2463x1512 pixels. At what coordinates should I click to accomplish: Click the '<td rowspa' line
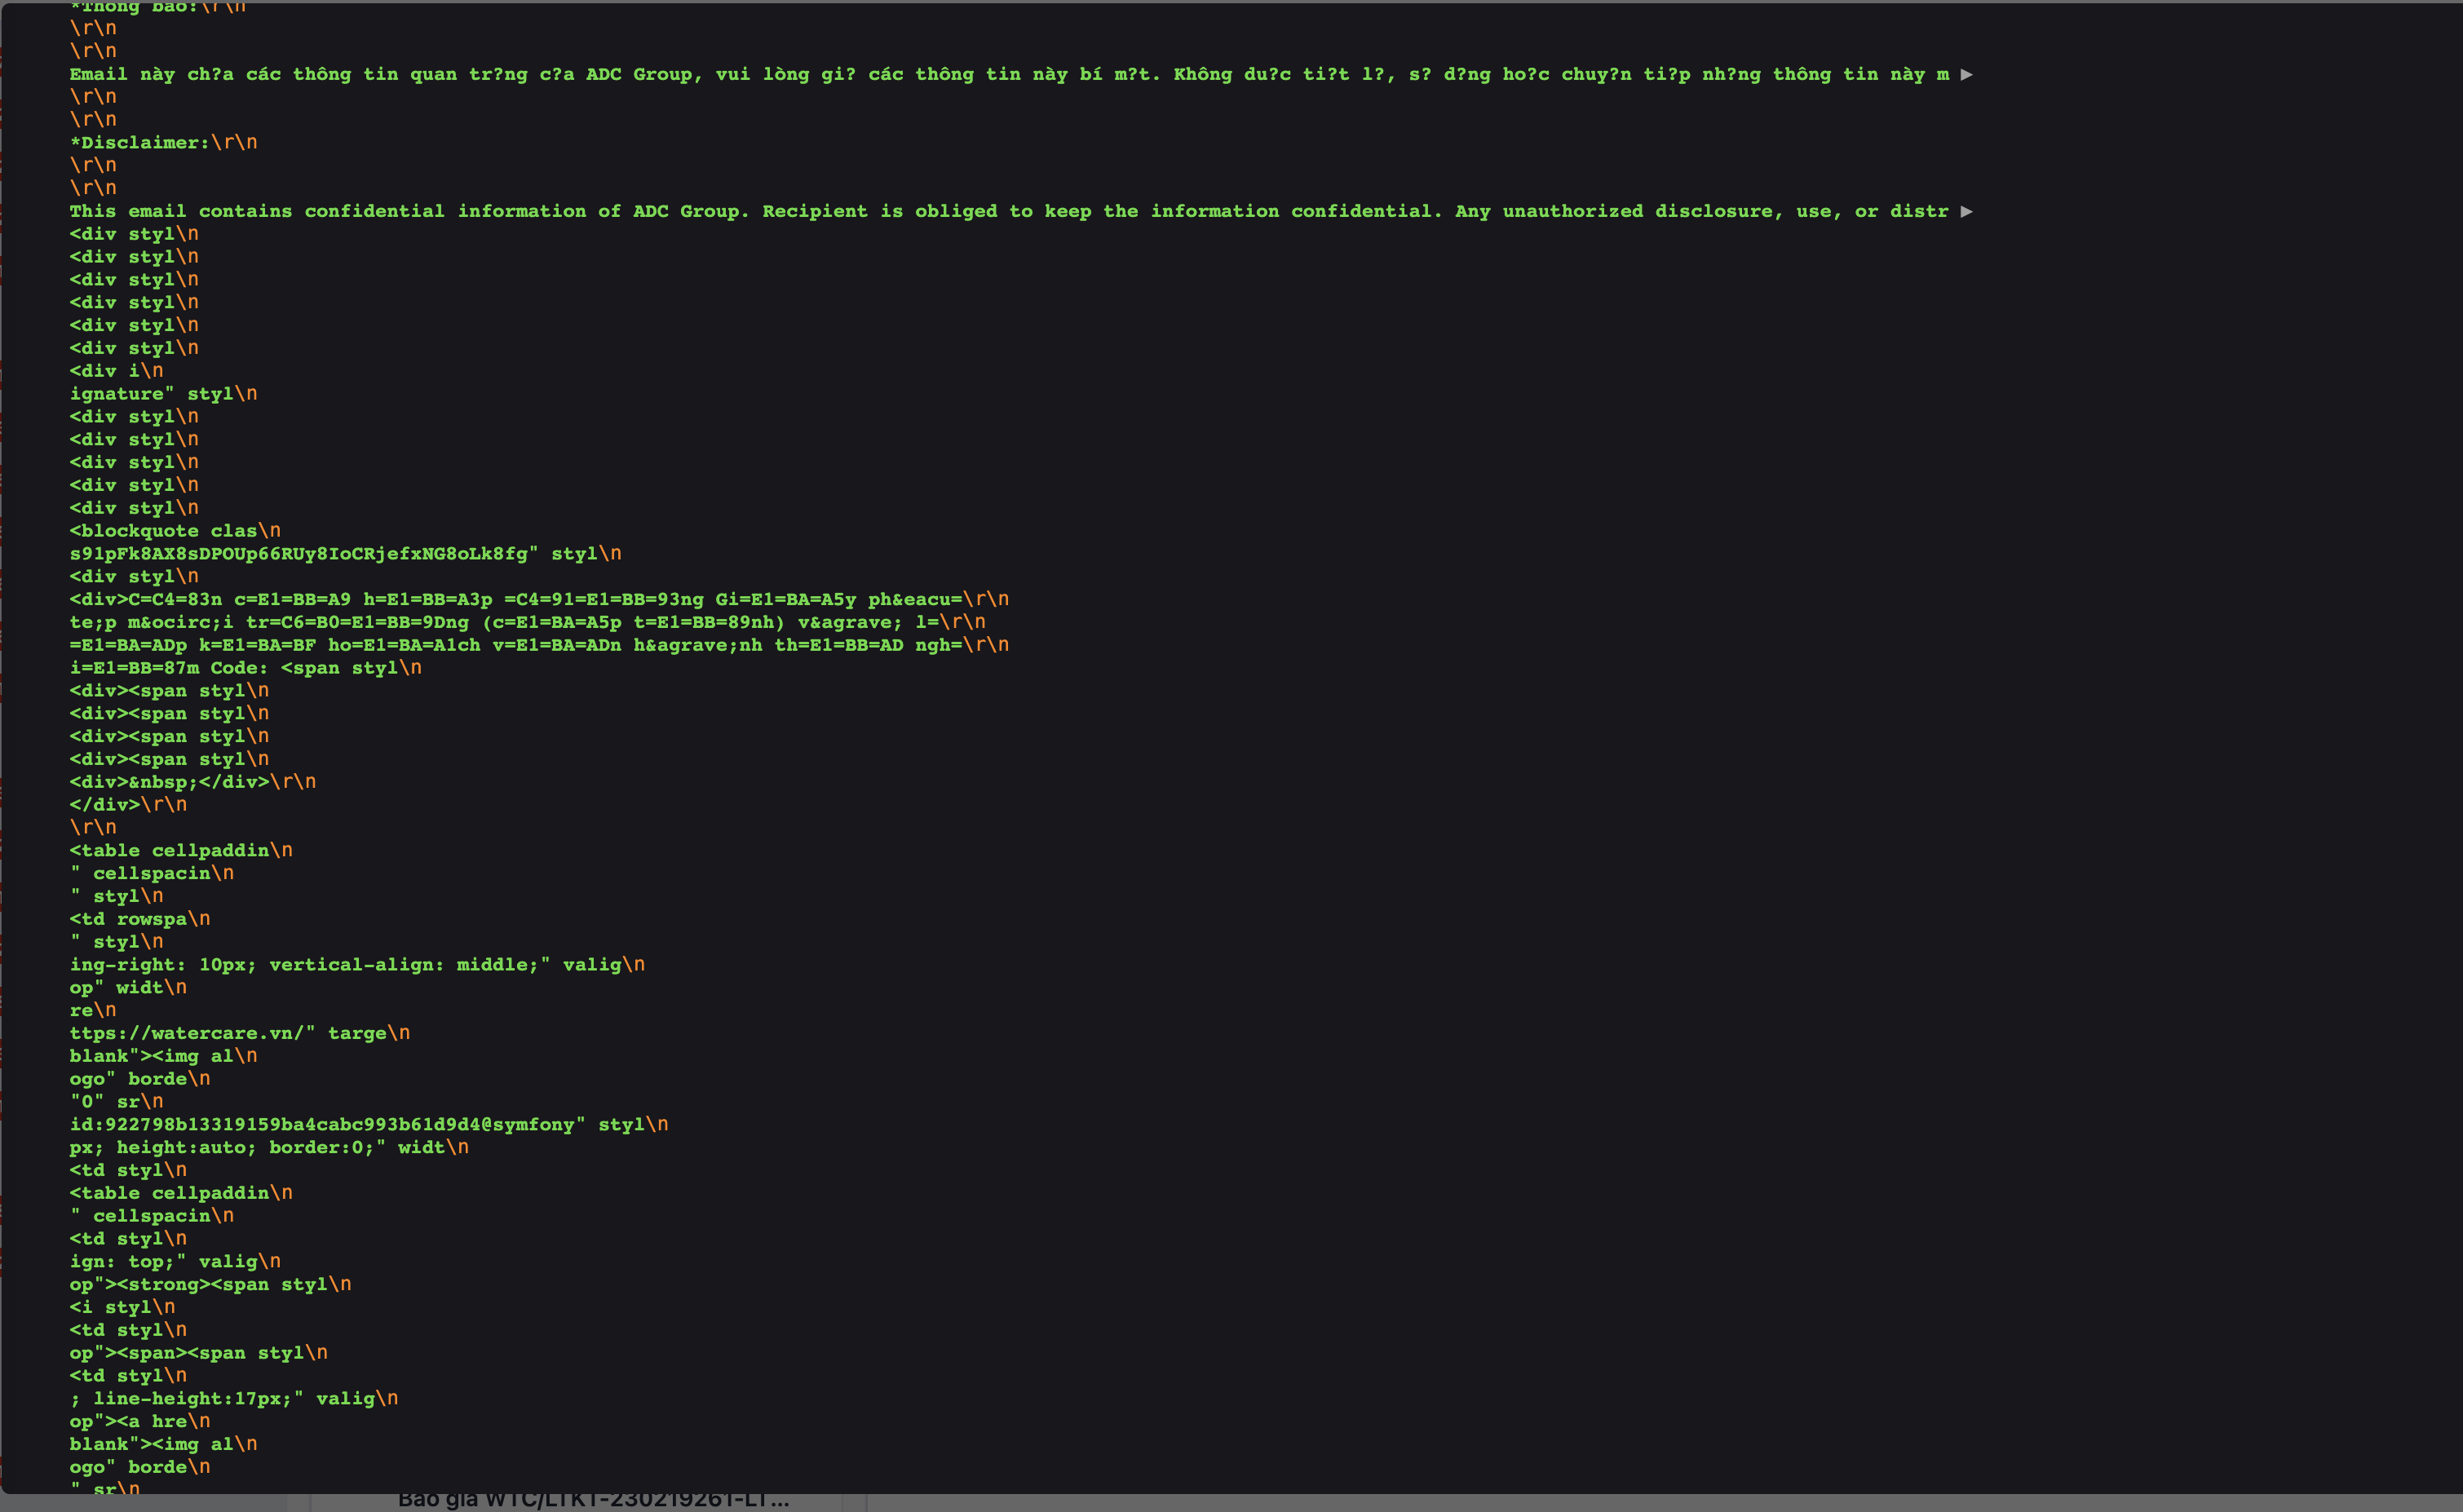tap(128, 919)
